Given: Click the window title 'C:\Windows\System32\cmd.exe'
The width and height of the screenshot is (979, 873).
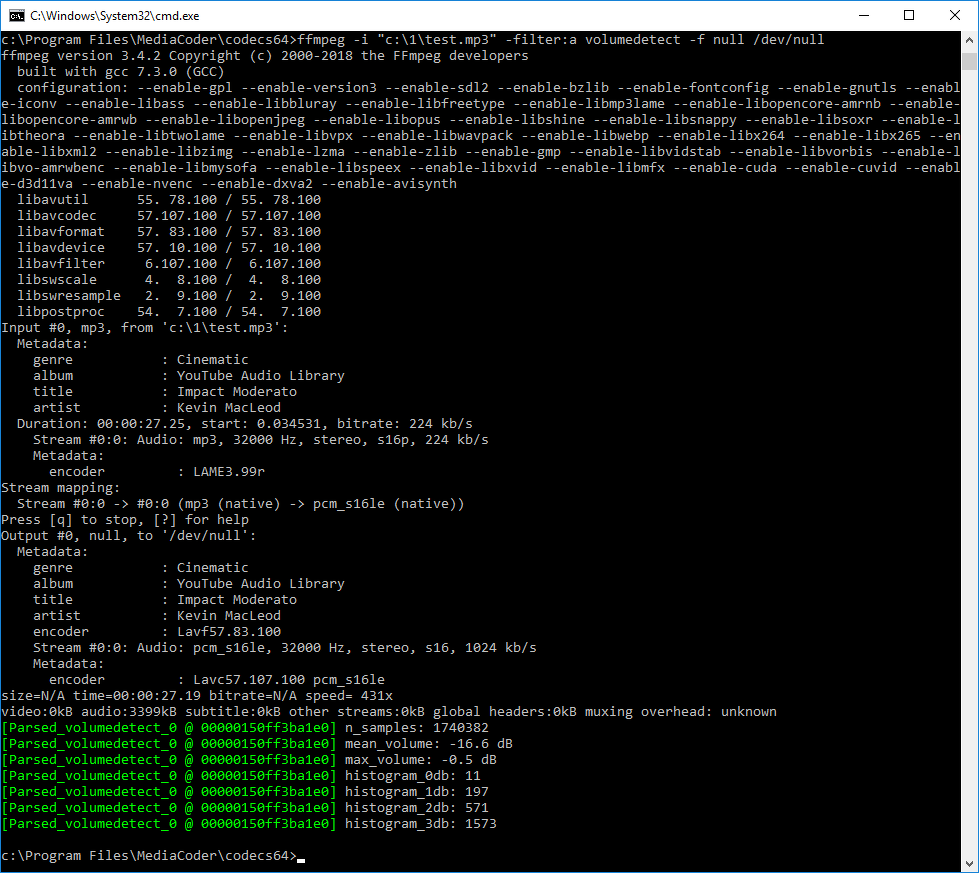Looking at the screenshot, I should 115,16.
